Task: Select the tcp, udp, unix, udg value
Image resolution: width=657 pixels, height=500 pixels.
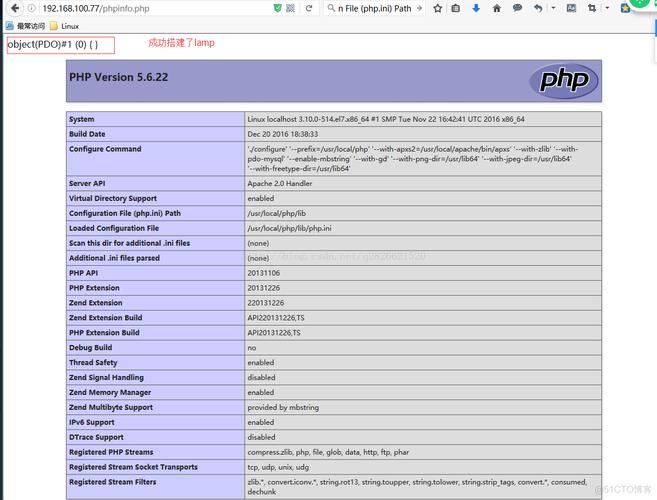Action: click(278, 467)
